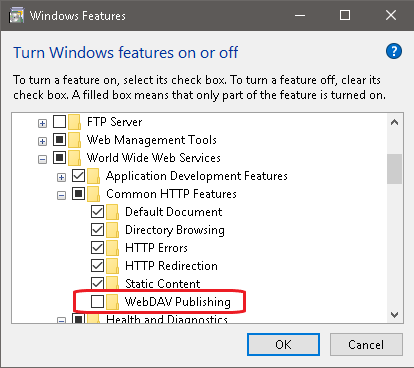This screenshot has height=368, width=414.
Task: Click the Directory Browsing folder icon
Action: 113,230
